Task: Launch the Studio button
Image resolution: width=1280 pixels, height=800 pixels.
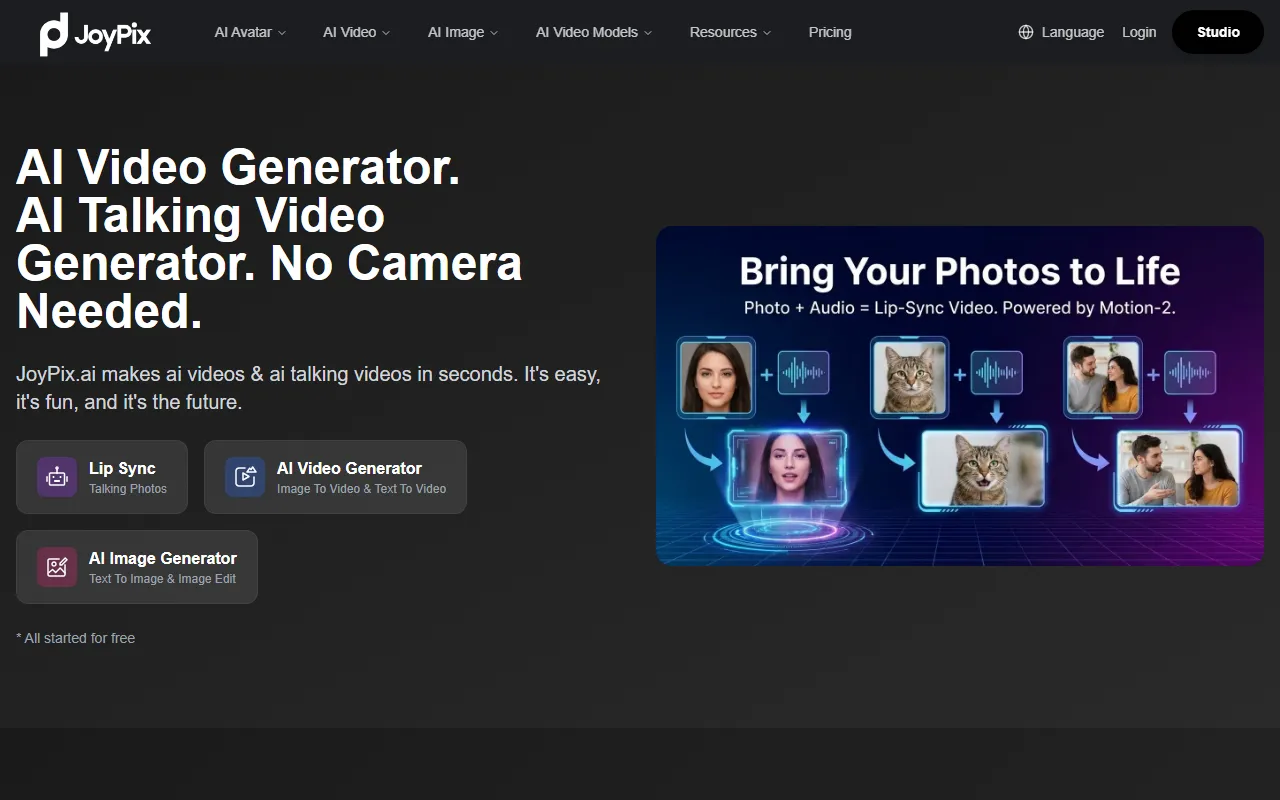Action: point(1218,32)
